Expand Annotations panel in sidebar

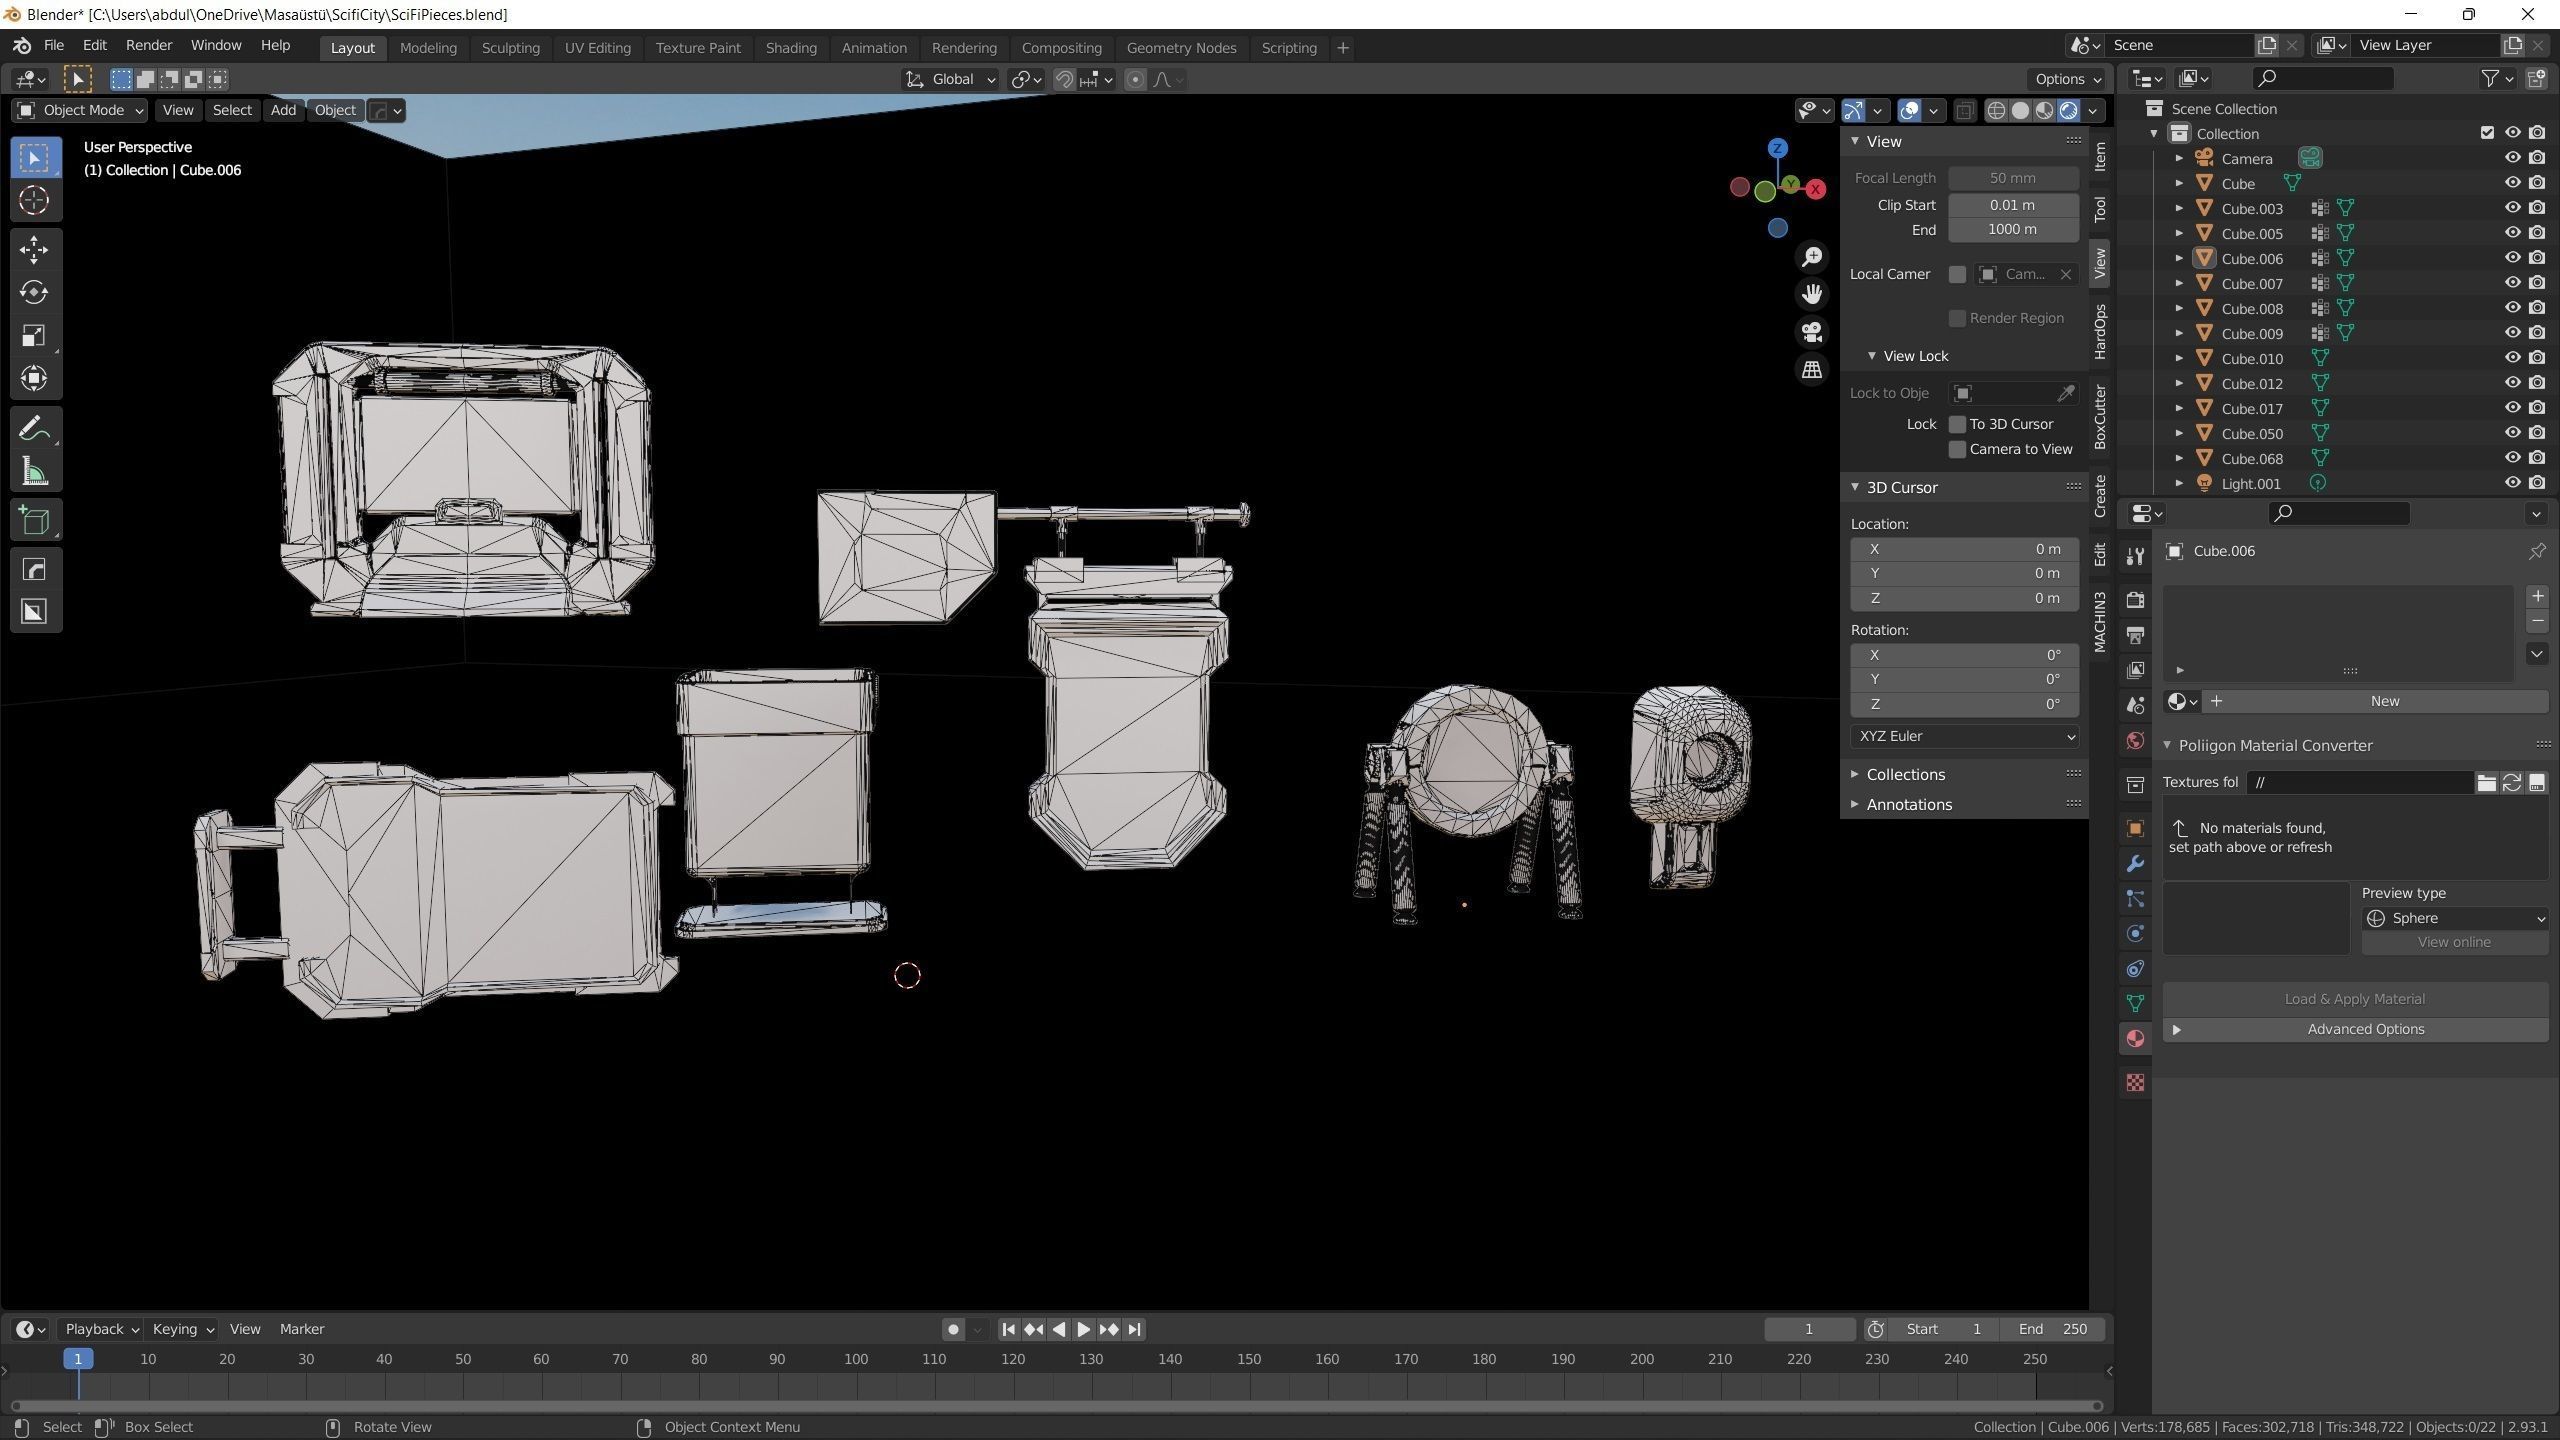click(x=1909, y=805)
